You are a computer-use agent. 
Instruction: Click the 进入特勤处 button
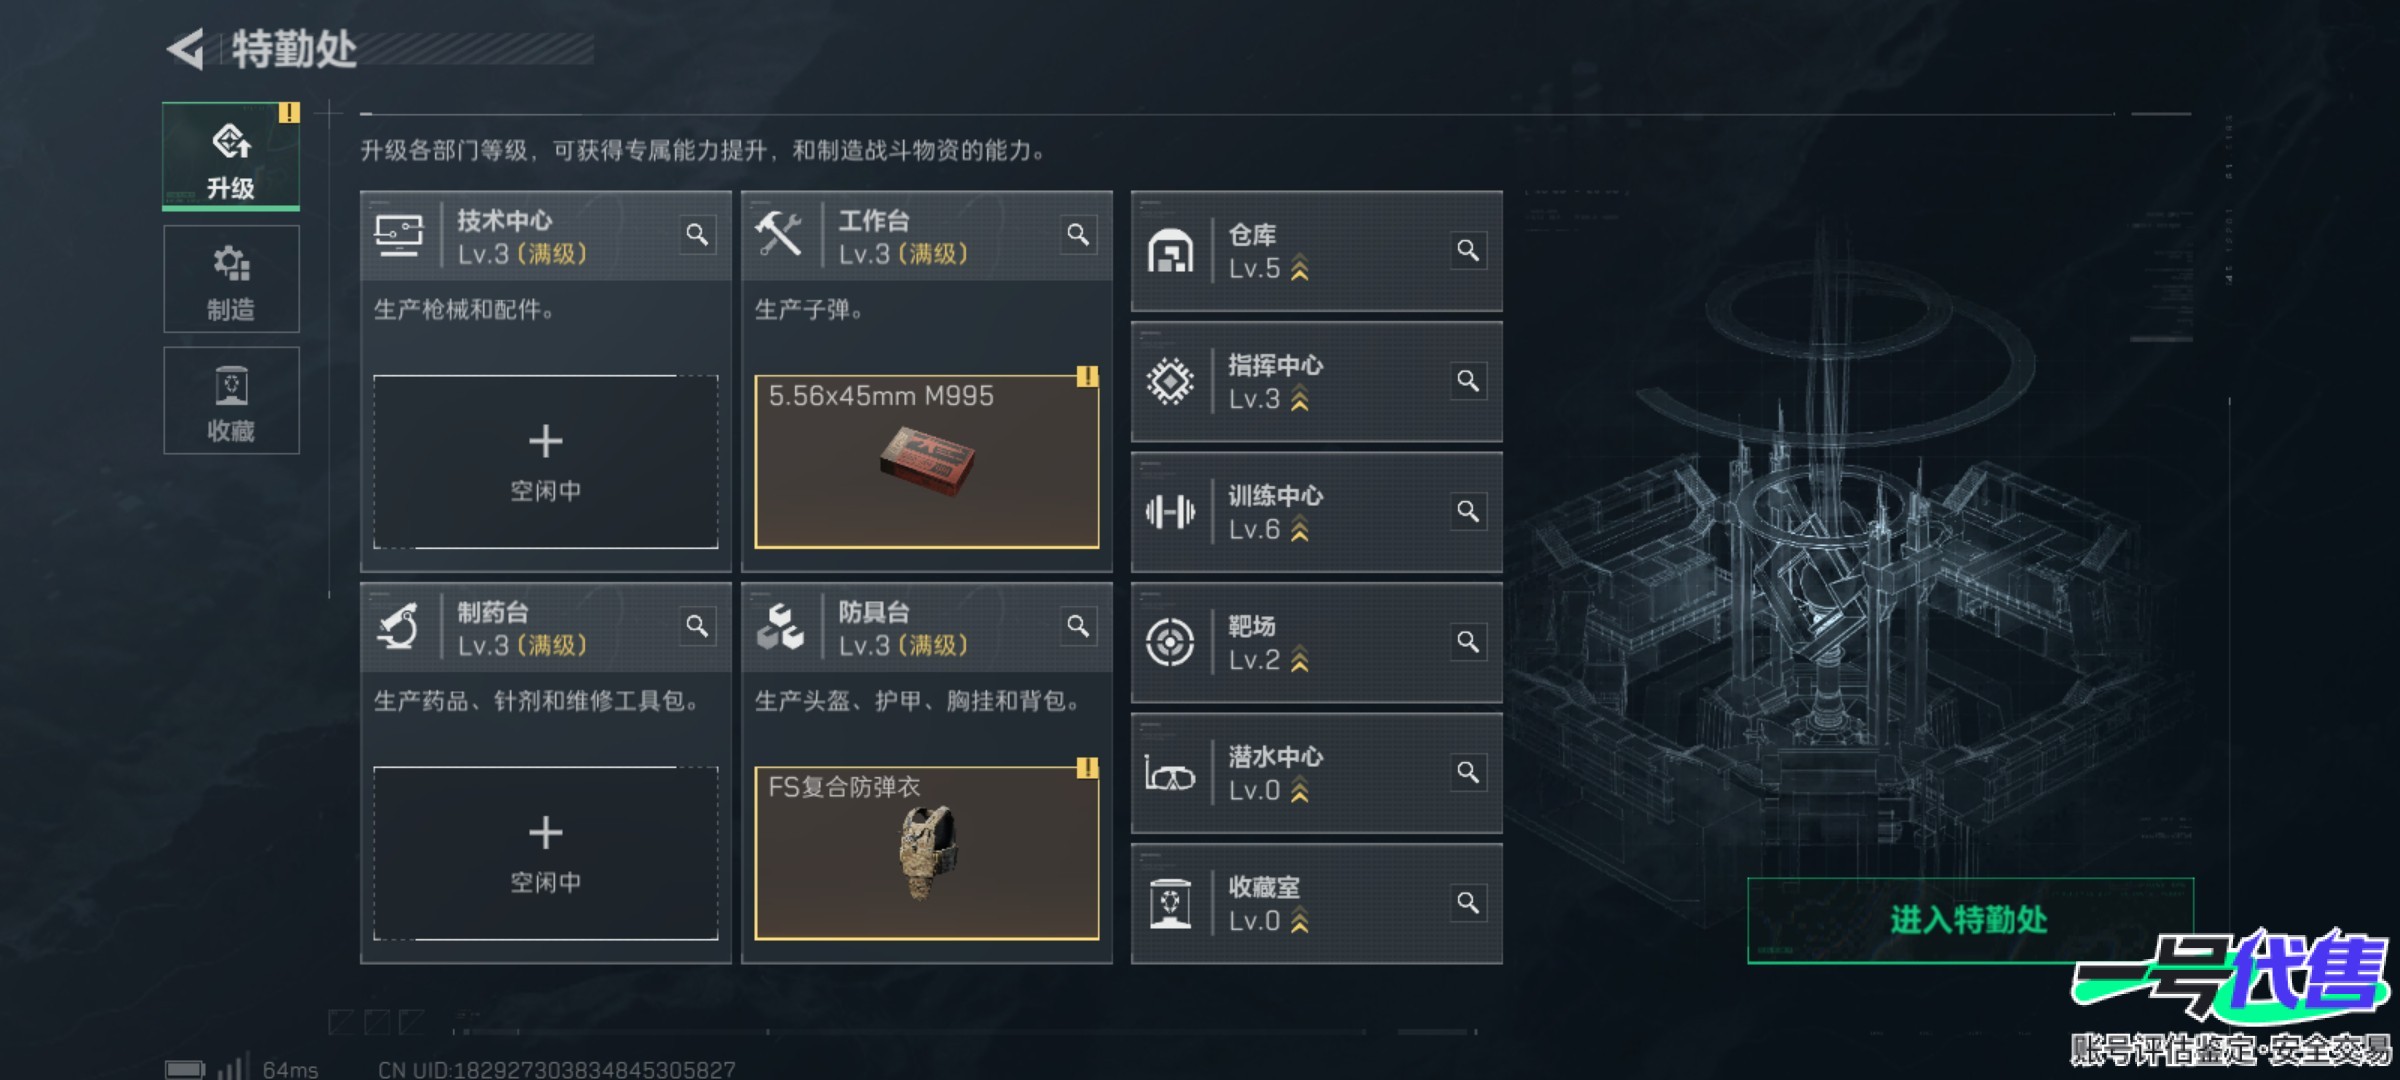[1970, 920]
